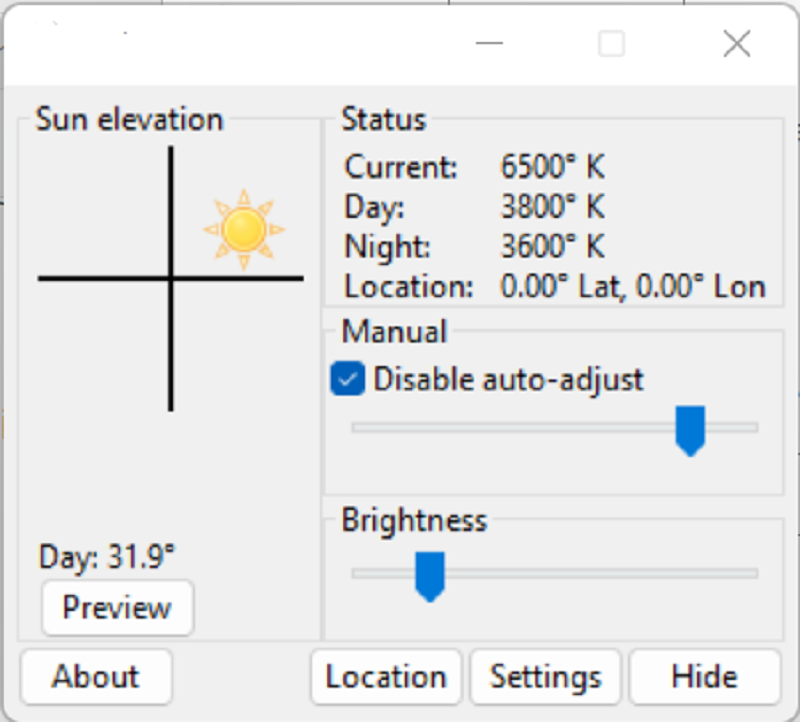The height and width of the screenshot is (722, 800).
Task: Click the Current 6500° K value
Action: pyautogui.click(x=553, y=166)
